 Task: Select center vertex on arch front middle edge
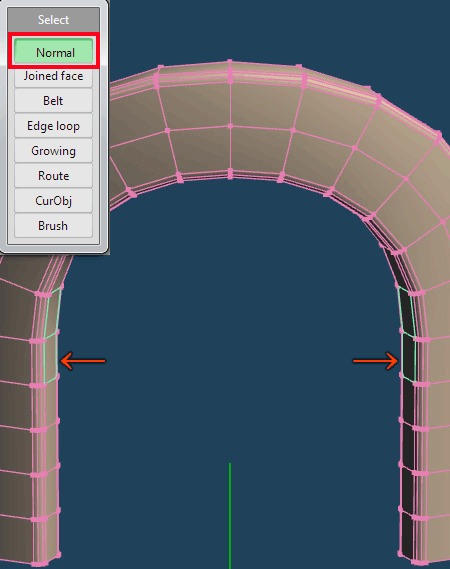pos(230,126)
